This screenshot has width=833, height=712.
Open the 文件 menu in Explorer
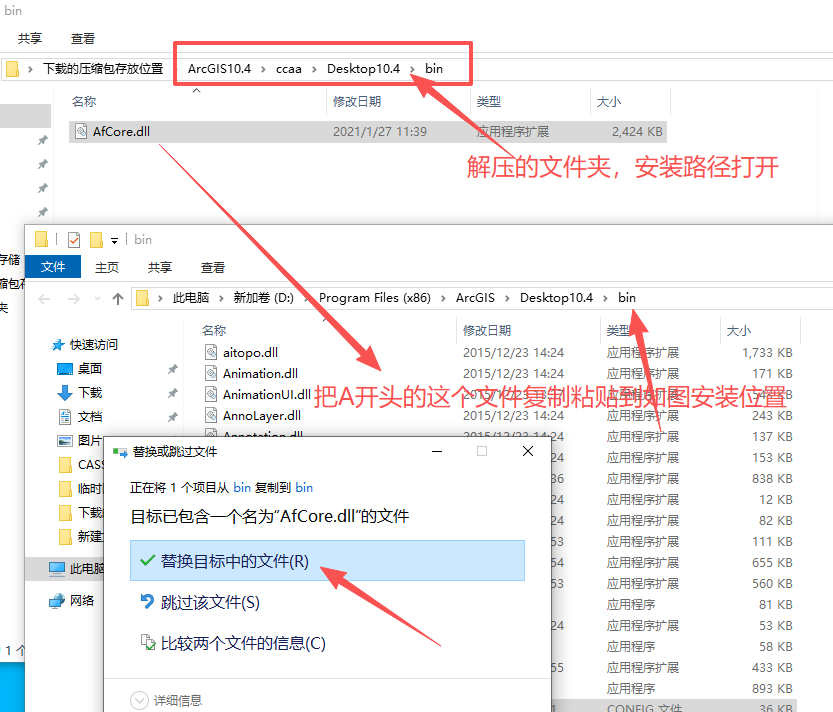click(x=53, y=267)
